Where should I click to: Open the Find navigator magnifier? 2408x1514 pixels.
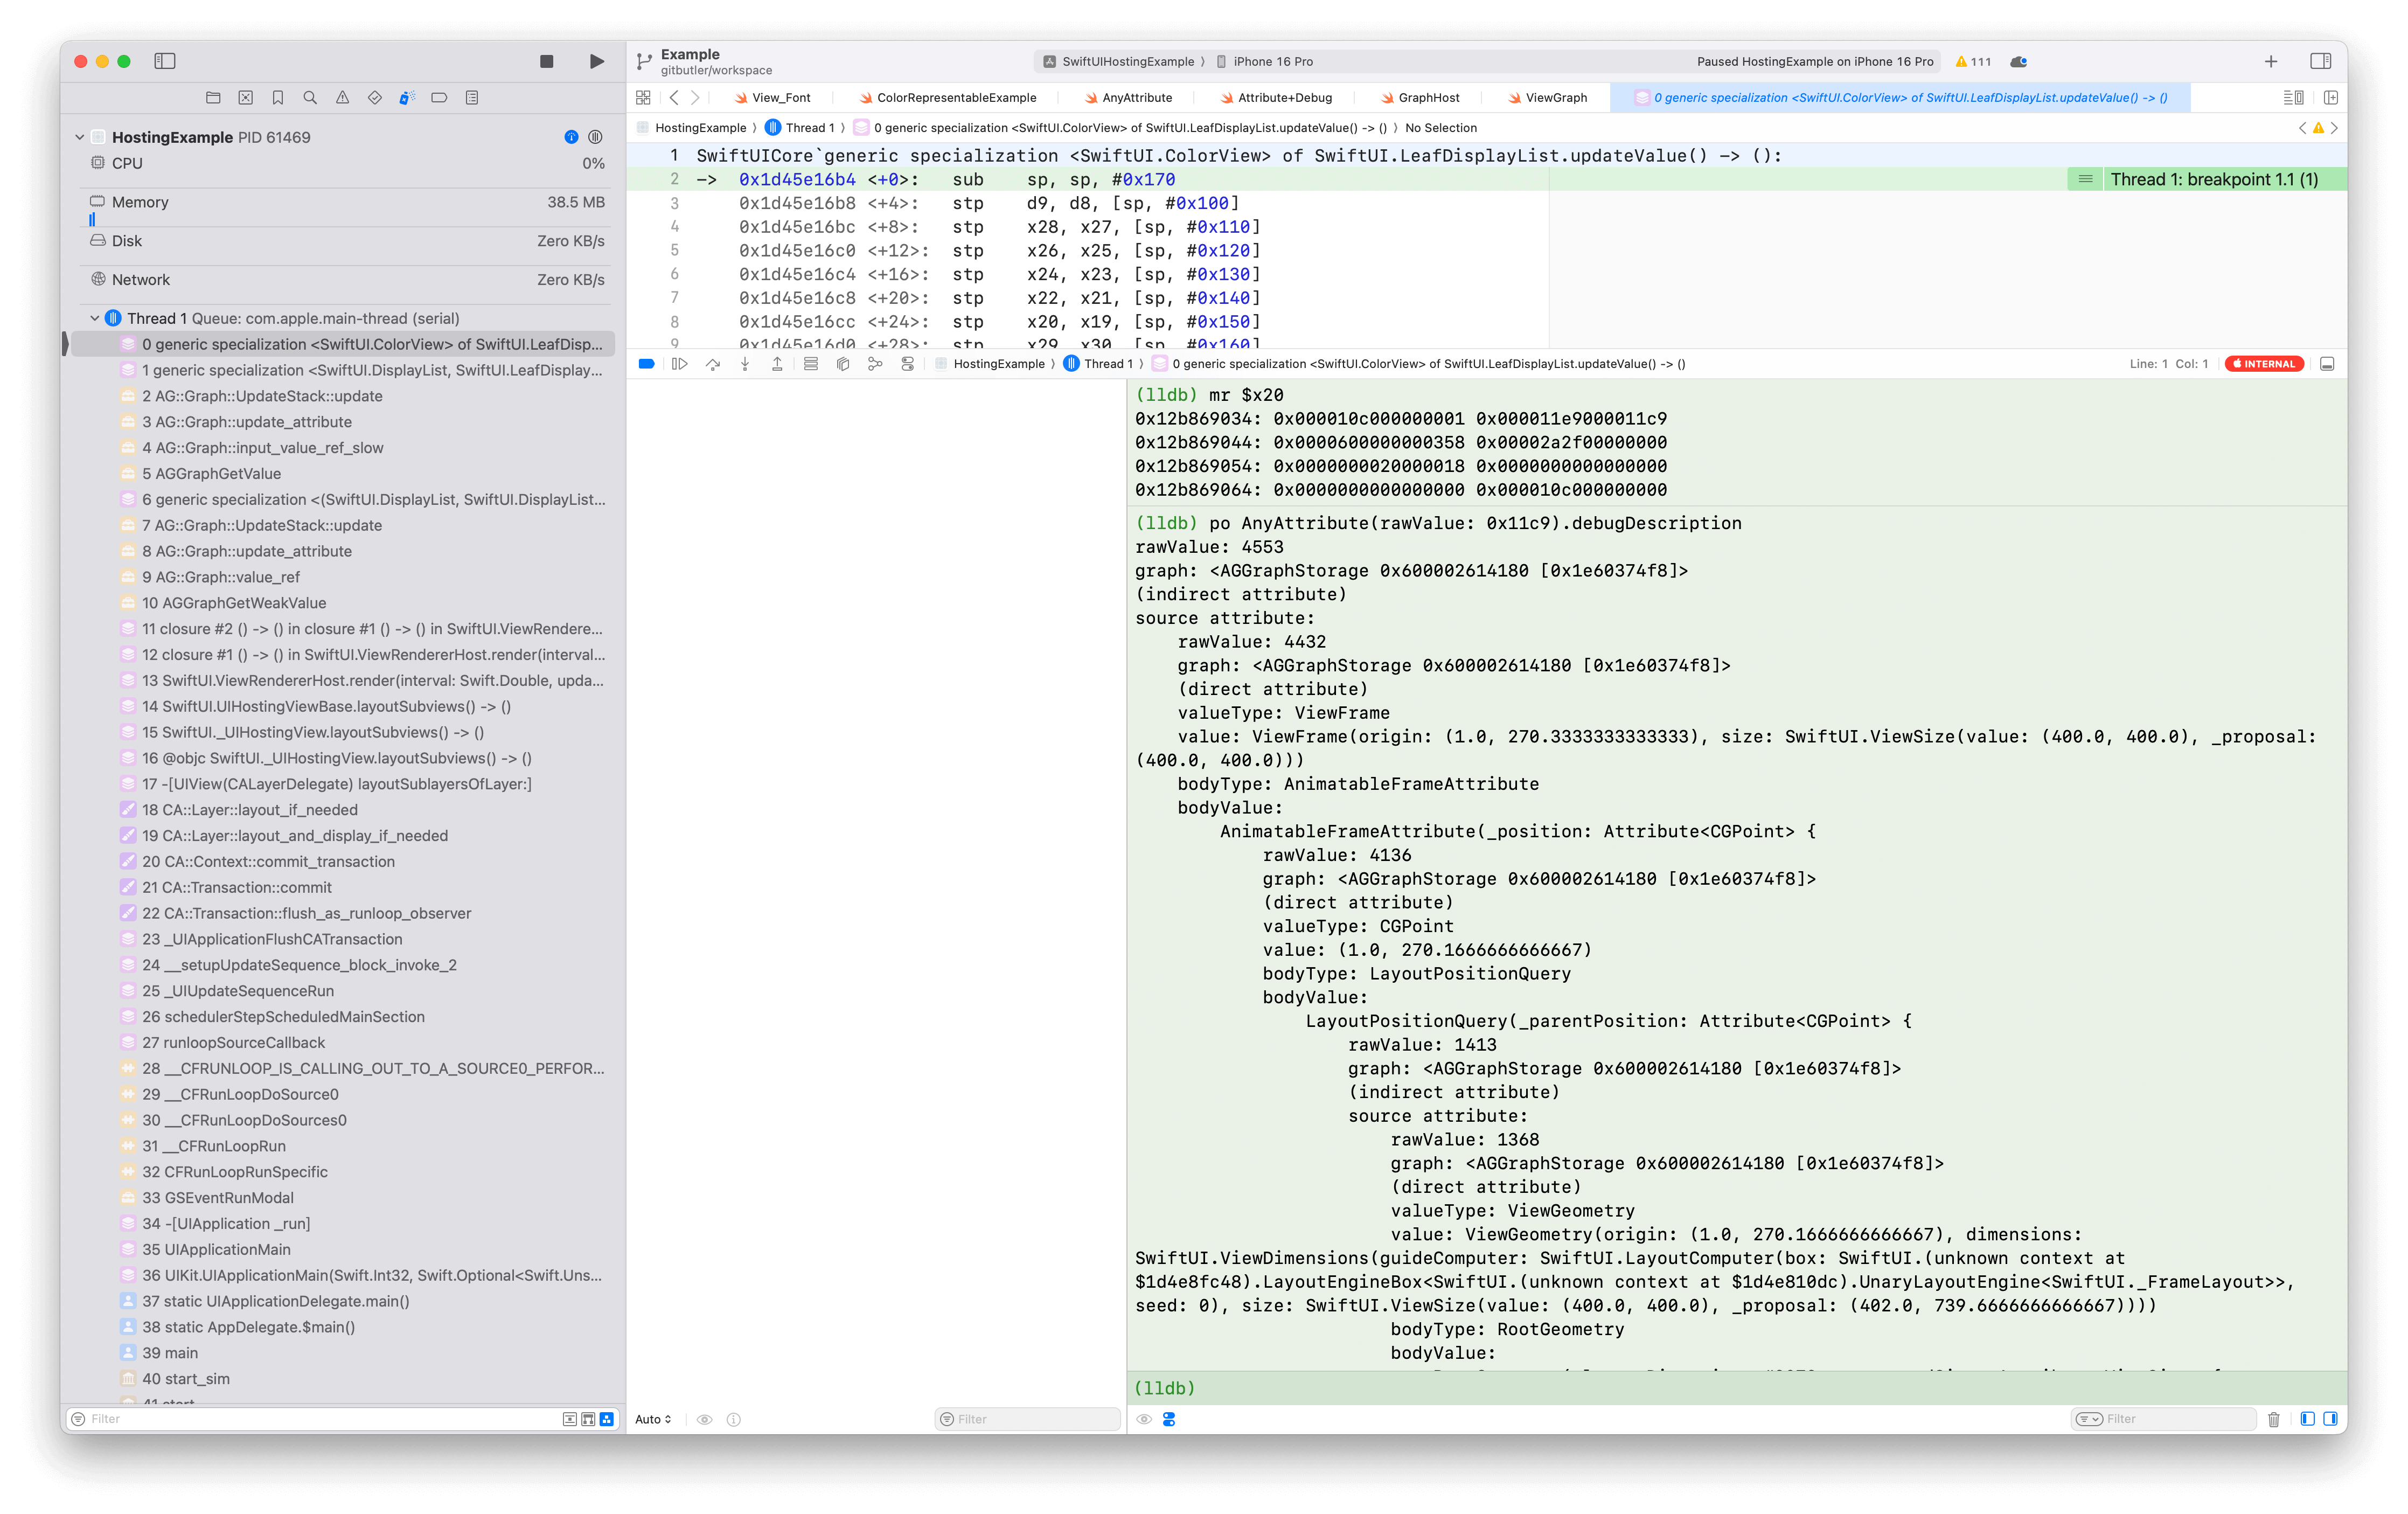click(310, 98)
